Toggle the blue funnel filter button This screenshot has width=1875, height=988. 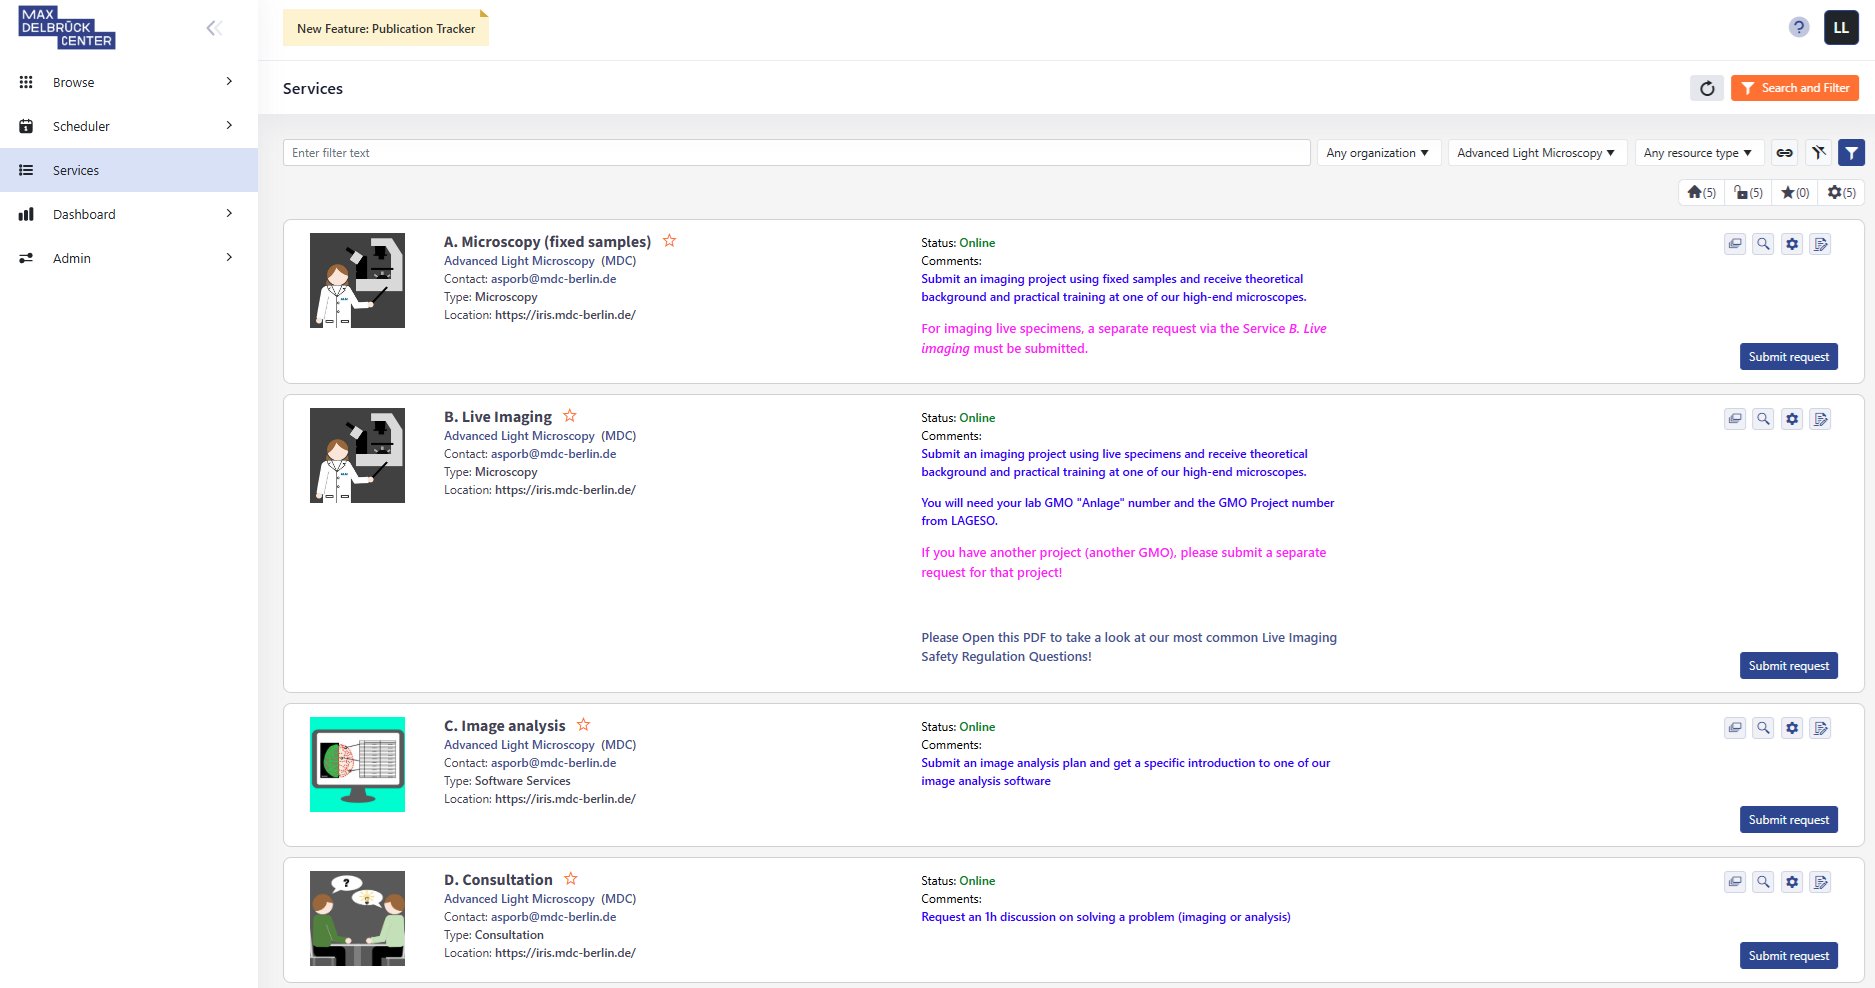[1851, 153]
